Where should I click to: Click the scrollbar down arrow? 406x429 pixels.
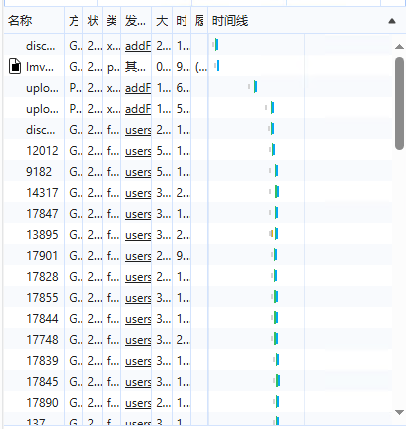click(x=399, y=412)
